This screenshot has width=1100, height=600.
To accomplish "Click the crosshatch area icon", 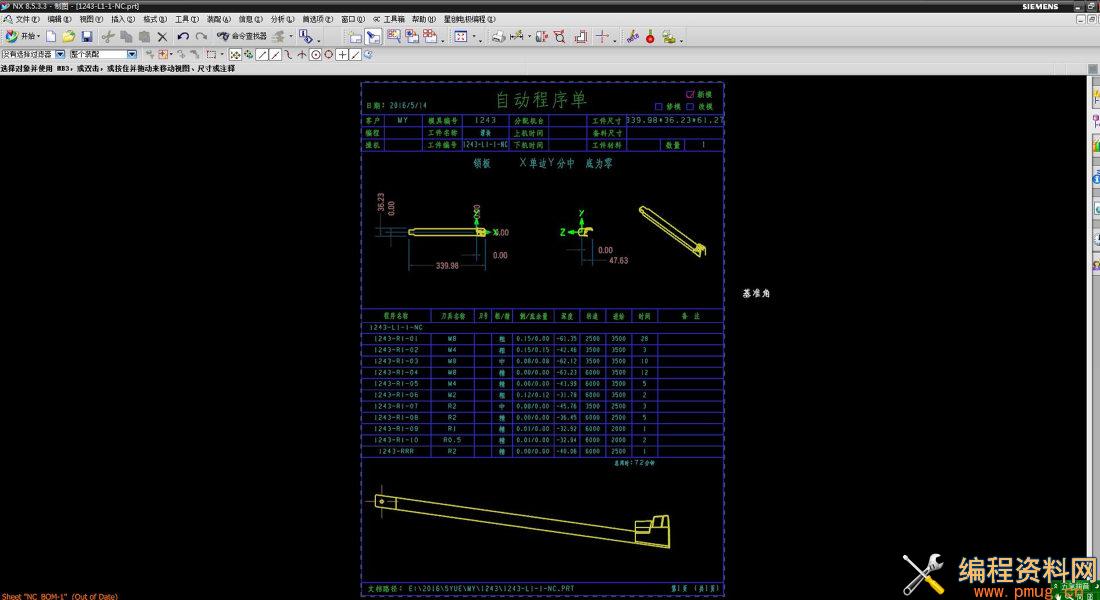I will click(581, 36).
